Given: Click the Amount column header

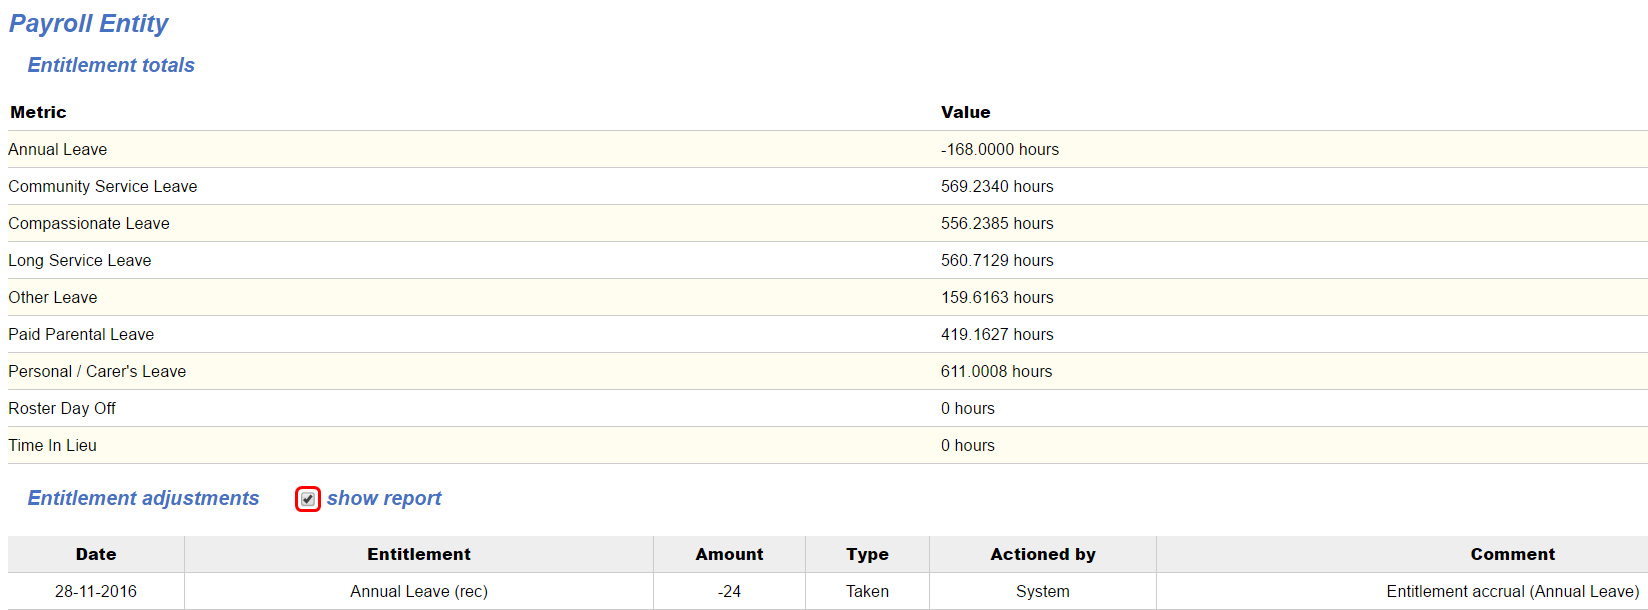Looking at the screenshot, I should pyautogui.click(x=730, y=554).
